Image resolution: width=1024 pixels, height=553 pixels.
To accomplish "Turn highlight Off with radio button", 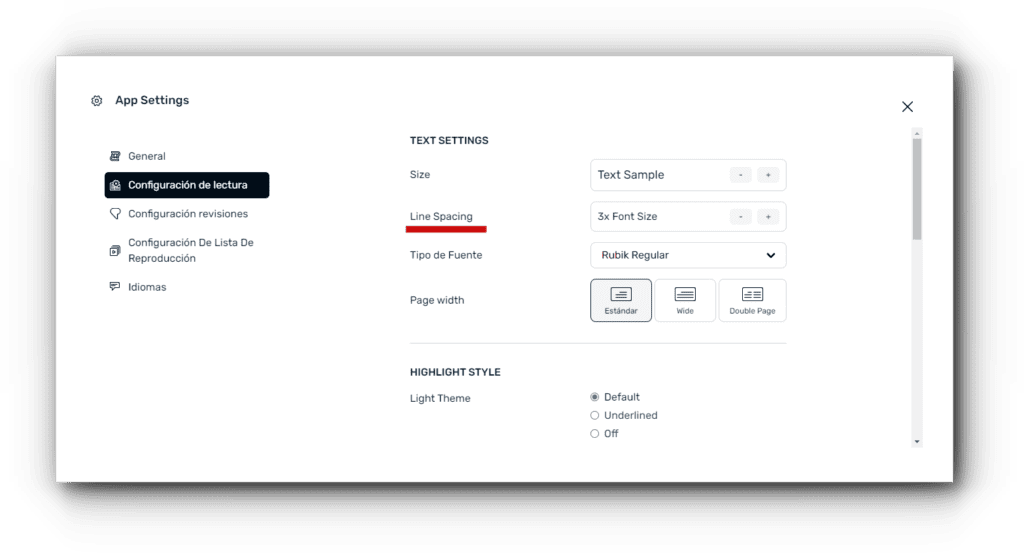I will click(x=595, y=434).
